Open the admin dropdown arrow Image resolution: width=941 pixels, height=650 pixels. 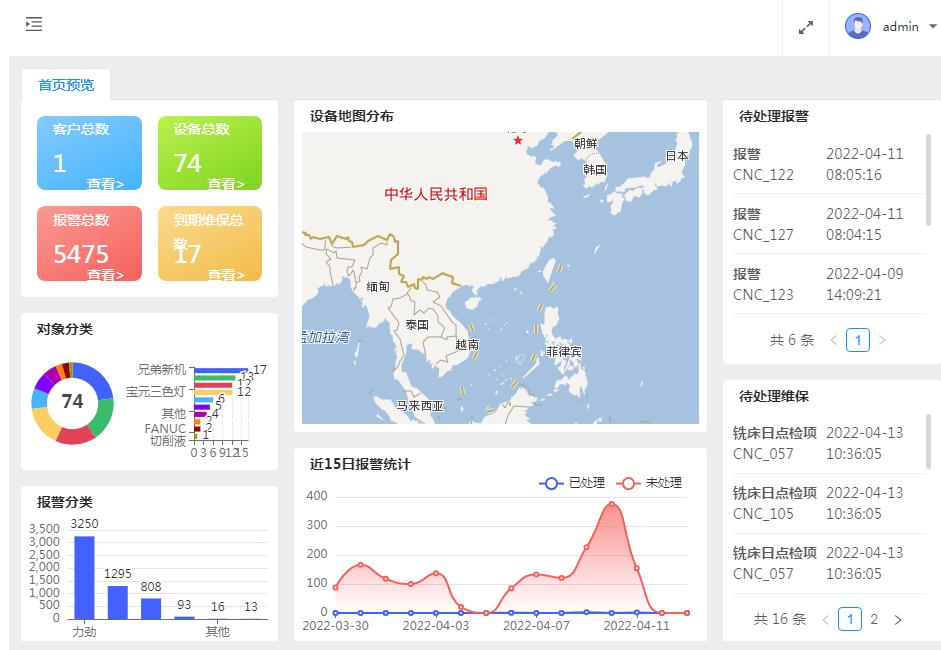tap(933, 27)
